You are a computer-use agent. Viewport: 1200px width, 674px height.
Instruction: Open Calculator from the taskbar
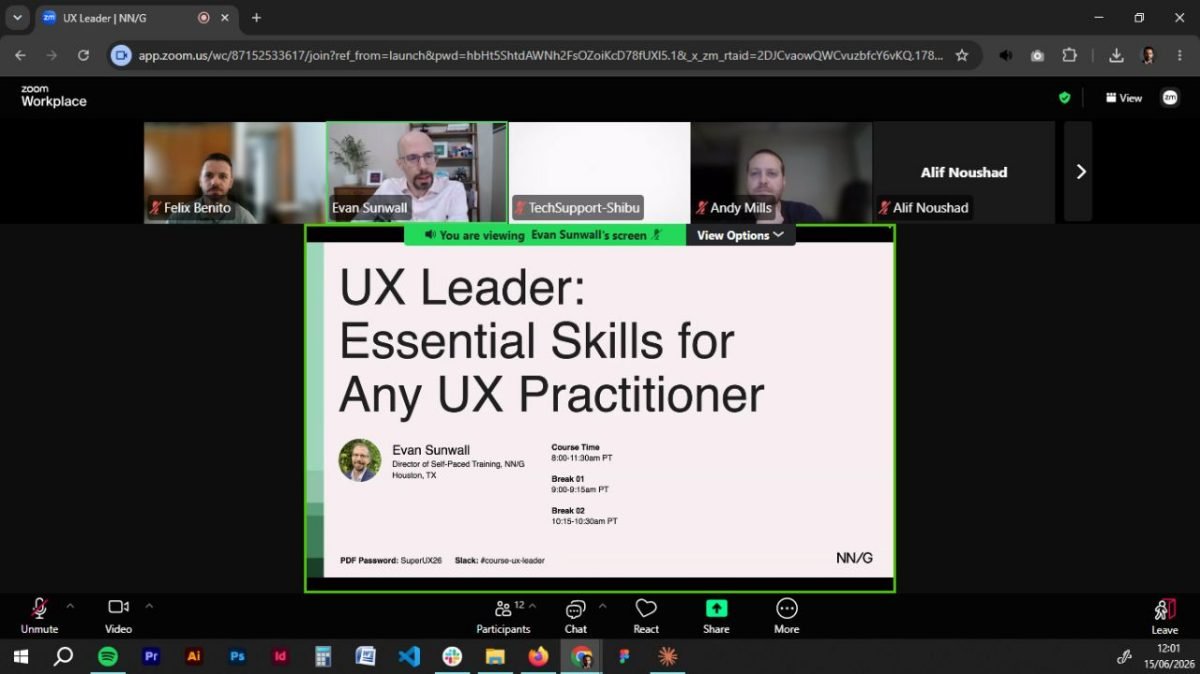pos(323,657)
